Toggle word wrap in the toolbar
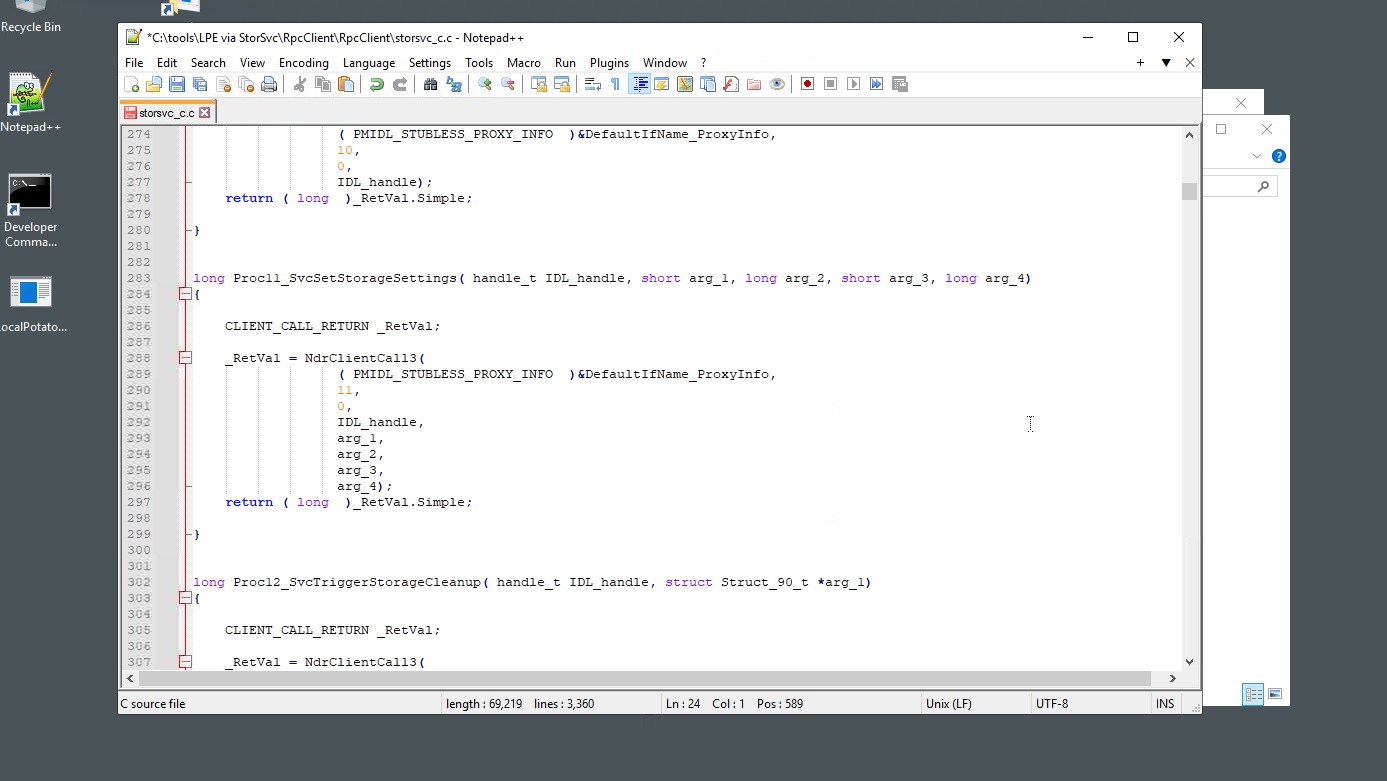Viewport: 1387px width, 781px height. [593, 84]
